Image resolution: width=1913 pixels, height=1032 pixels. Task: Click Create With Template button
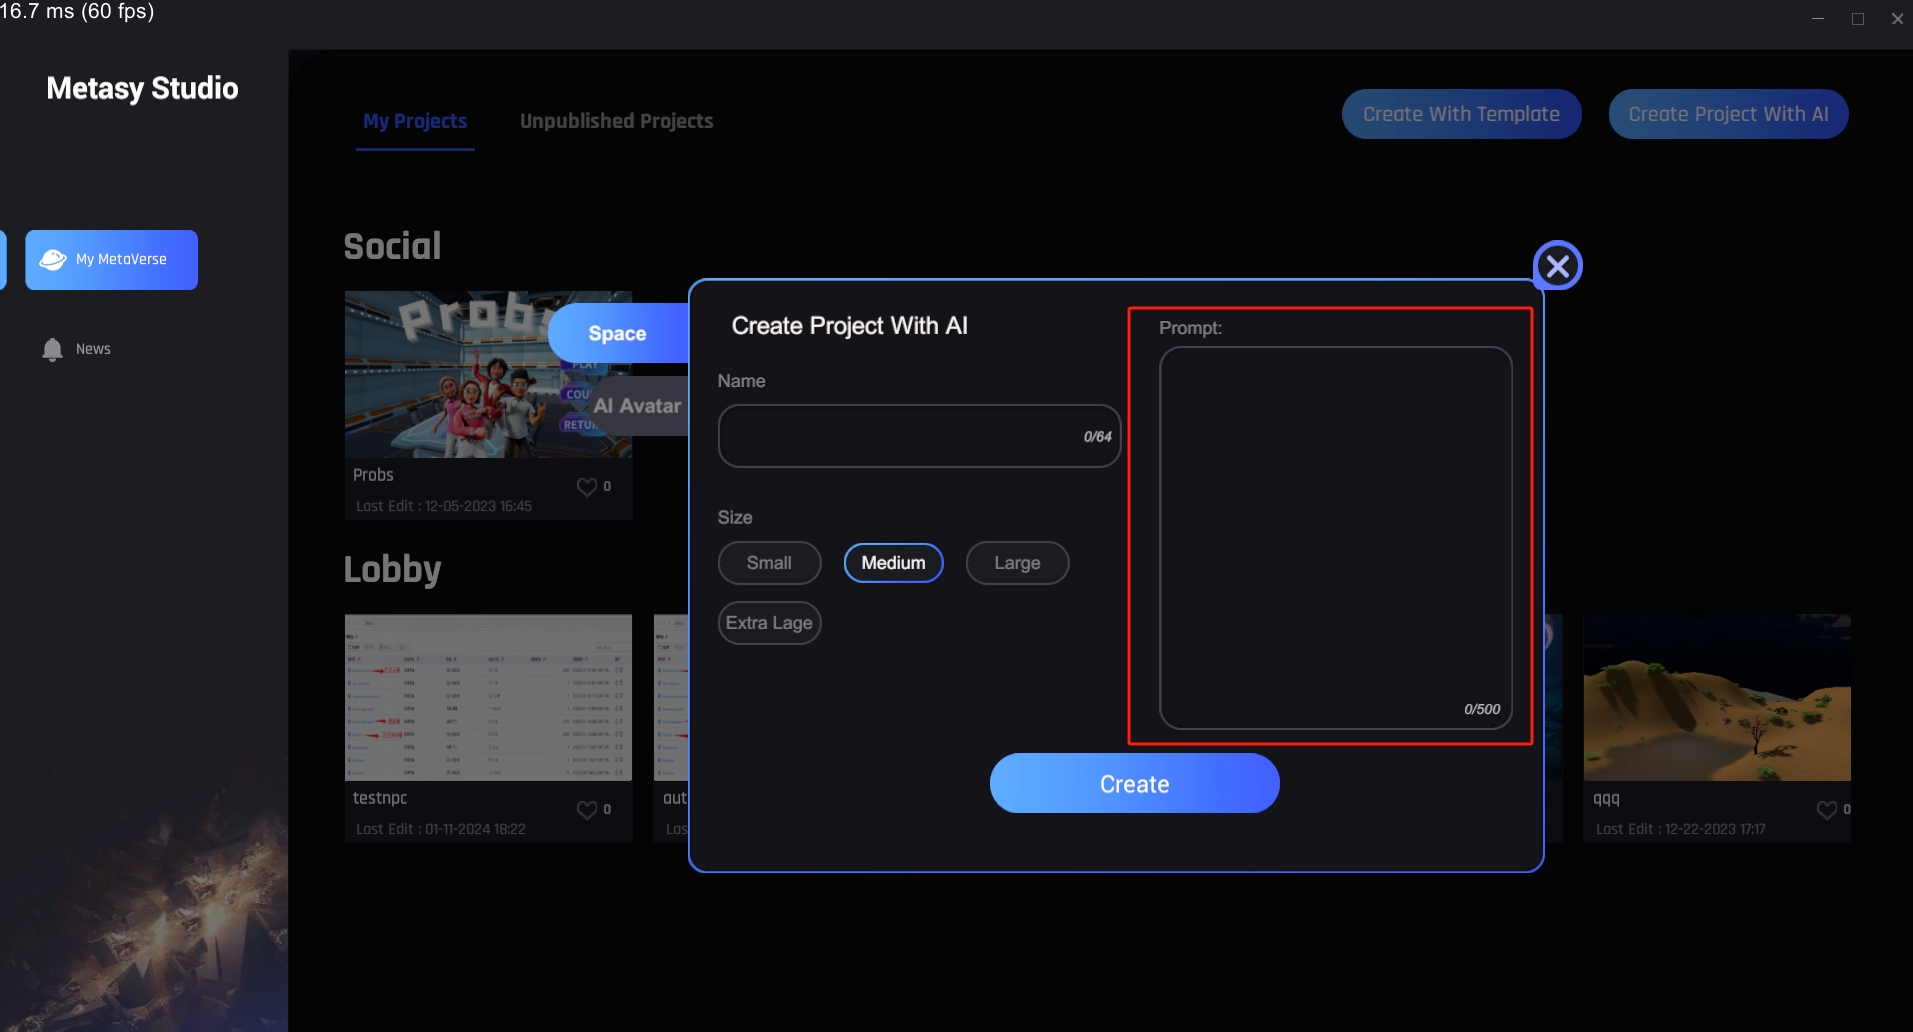pyautogui.click(x=1461, y=114)
